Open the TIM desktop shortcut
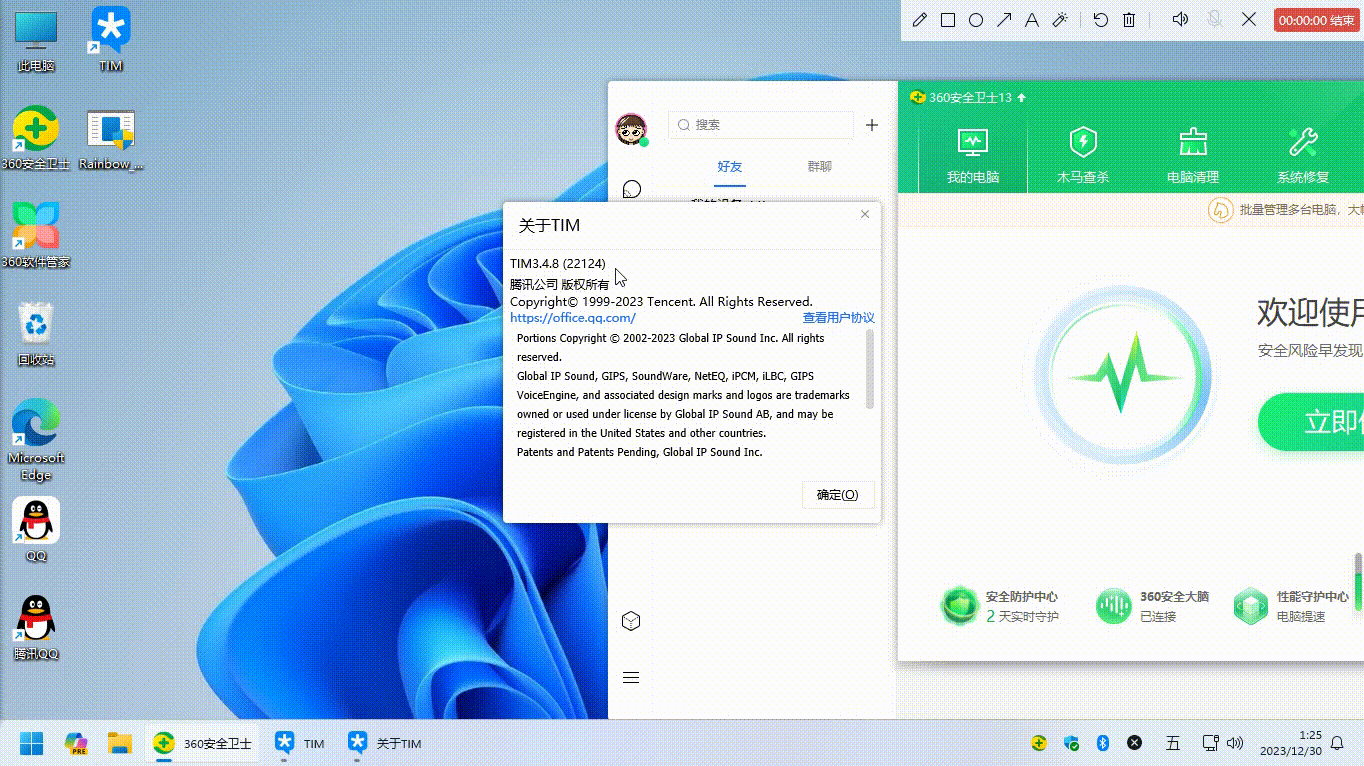1364x766 pixels. [x=110, y=40]
